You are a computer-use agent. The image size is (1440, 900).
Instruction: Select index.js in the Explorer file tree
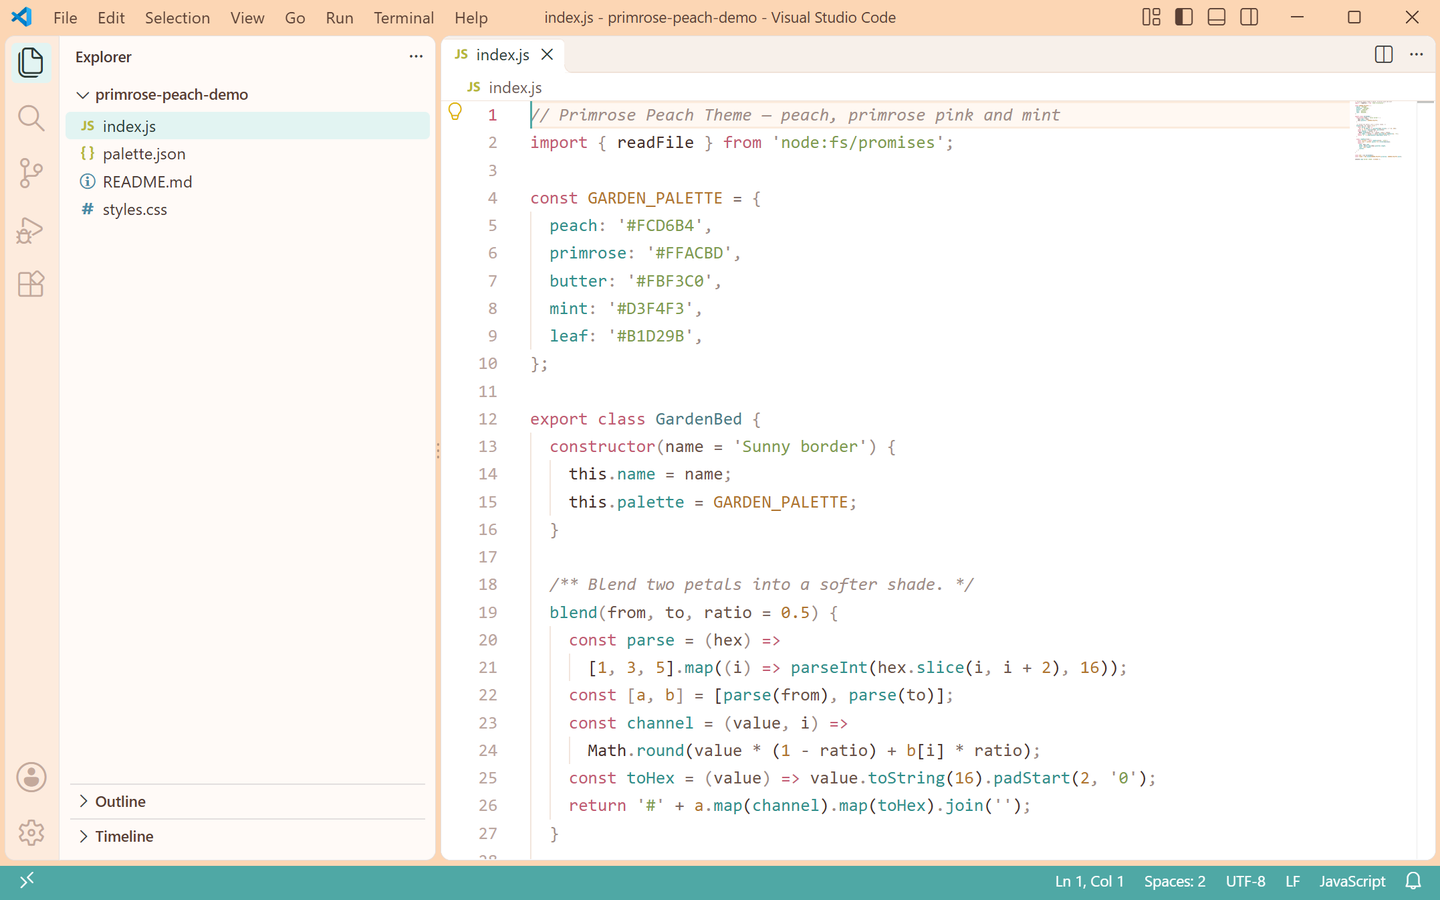click(248, 126)
